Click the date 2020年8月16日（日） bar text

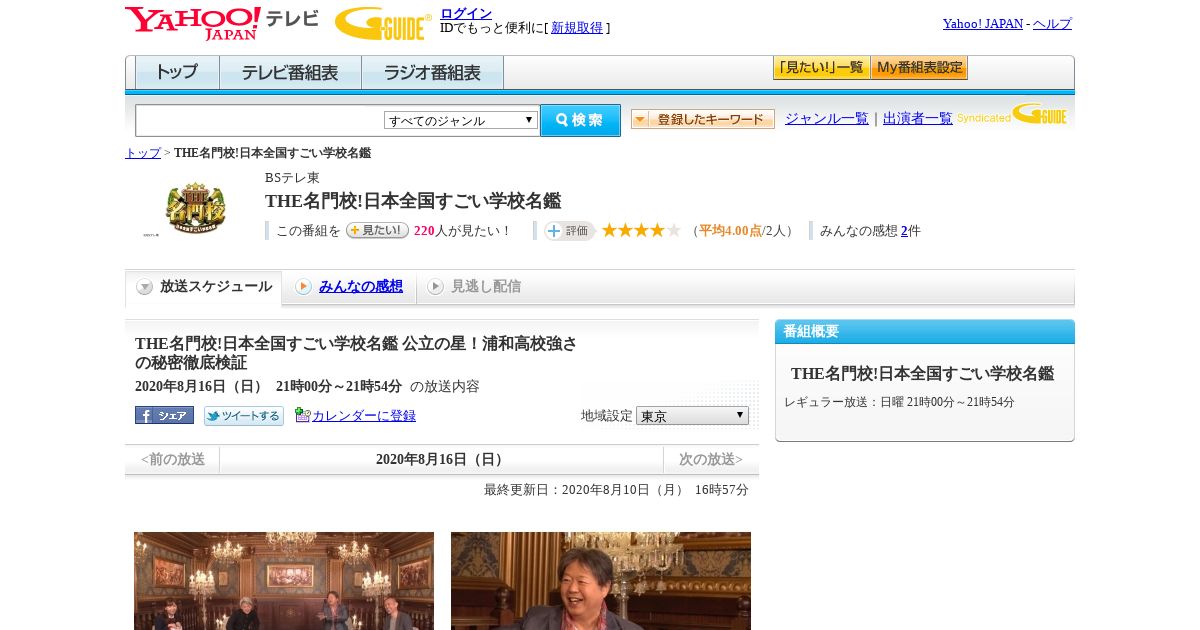[441, 459]
